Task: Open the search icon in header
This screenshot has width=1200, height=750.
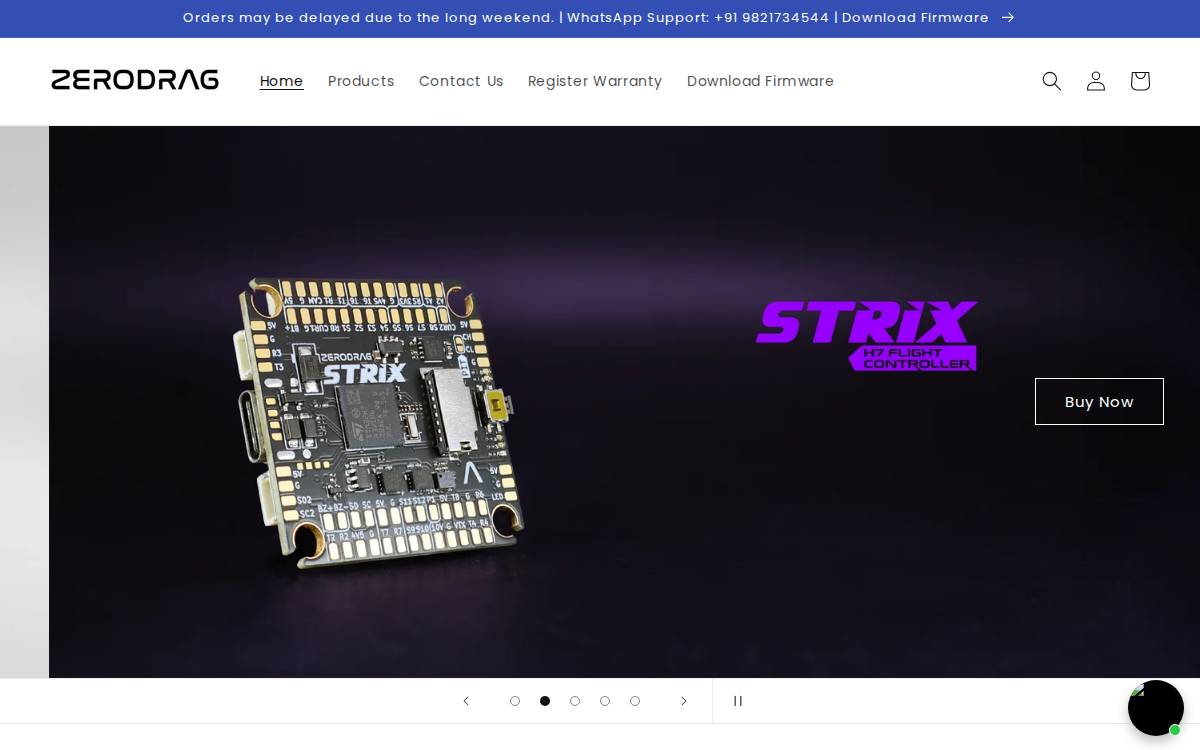Action: click(x=1051, y=81)
